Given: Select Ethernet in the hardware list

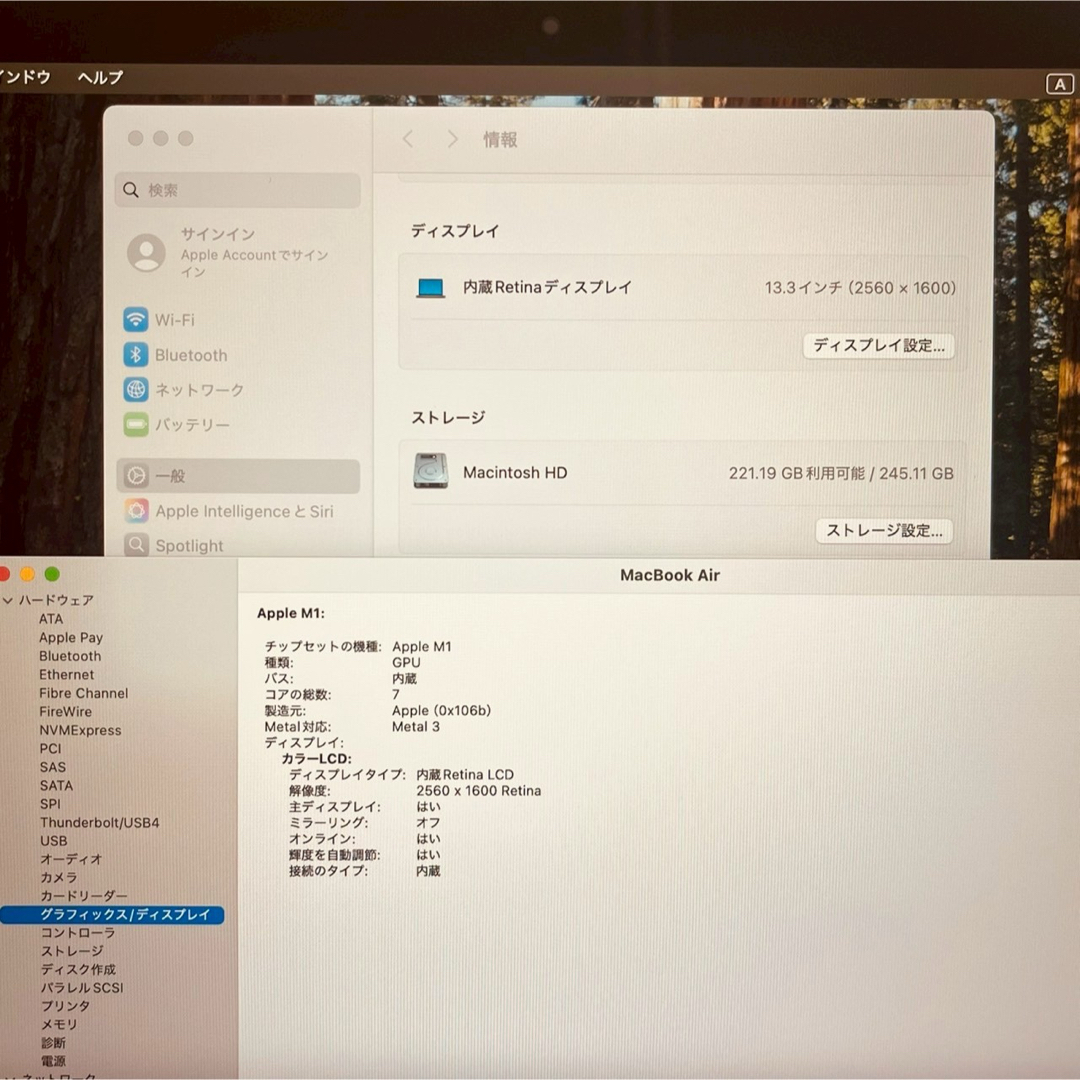Looking at the screenshot, I should coord(67,675).
